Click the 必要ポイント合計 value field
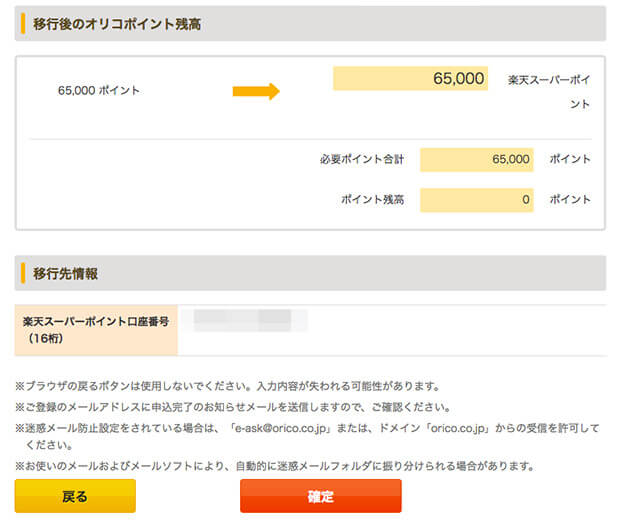Screen dimensions: 620x521 pyautogui.click(x=476, y=160)
